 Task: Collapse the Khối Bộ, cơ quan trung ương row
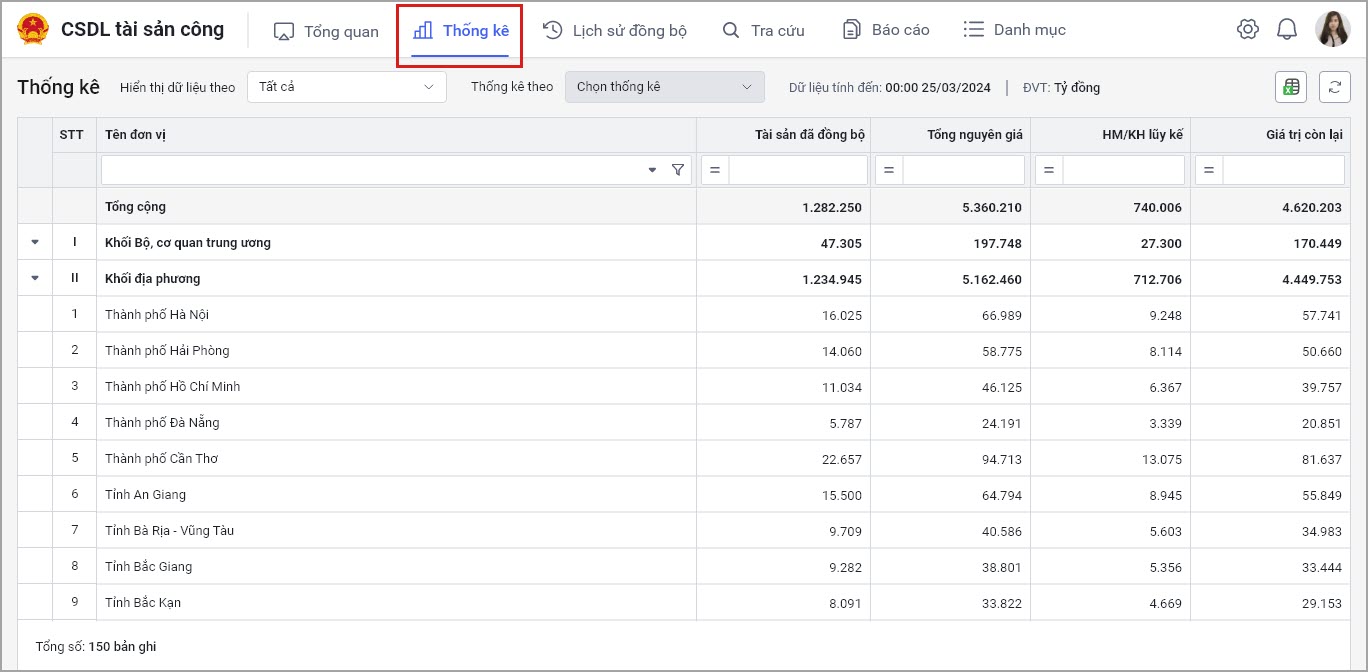tap(35, 242)
